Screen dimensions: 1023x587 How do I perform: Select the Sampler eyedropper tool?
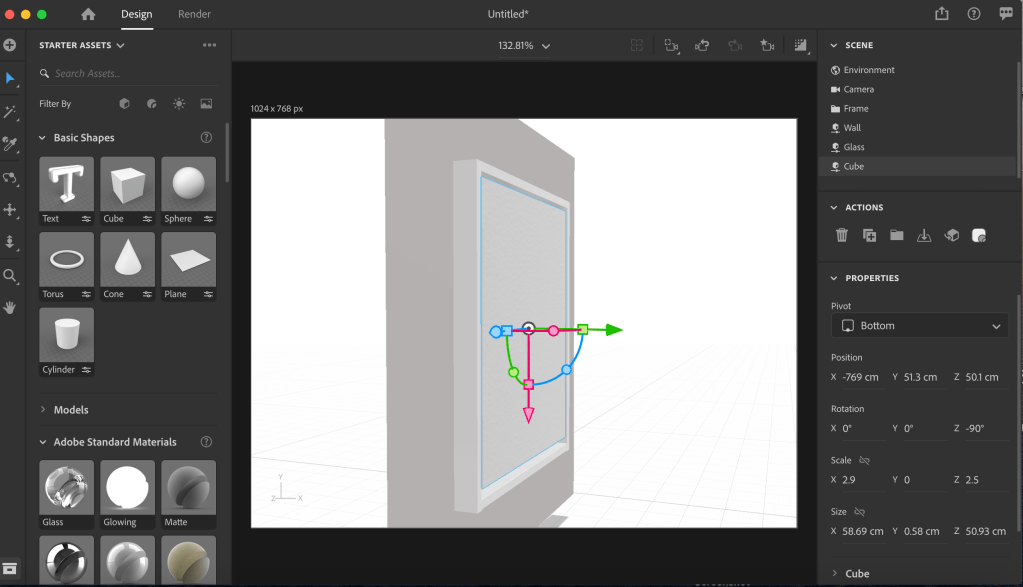coord(11,144)
